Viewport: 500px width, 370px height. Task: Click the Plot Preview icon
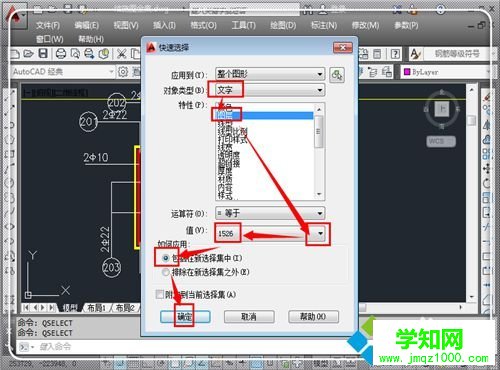[x=75, y=53]
